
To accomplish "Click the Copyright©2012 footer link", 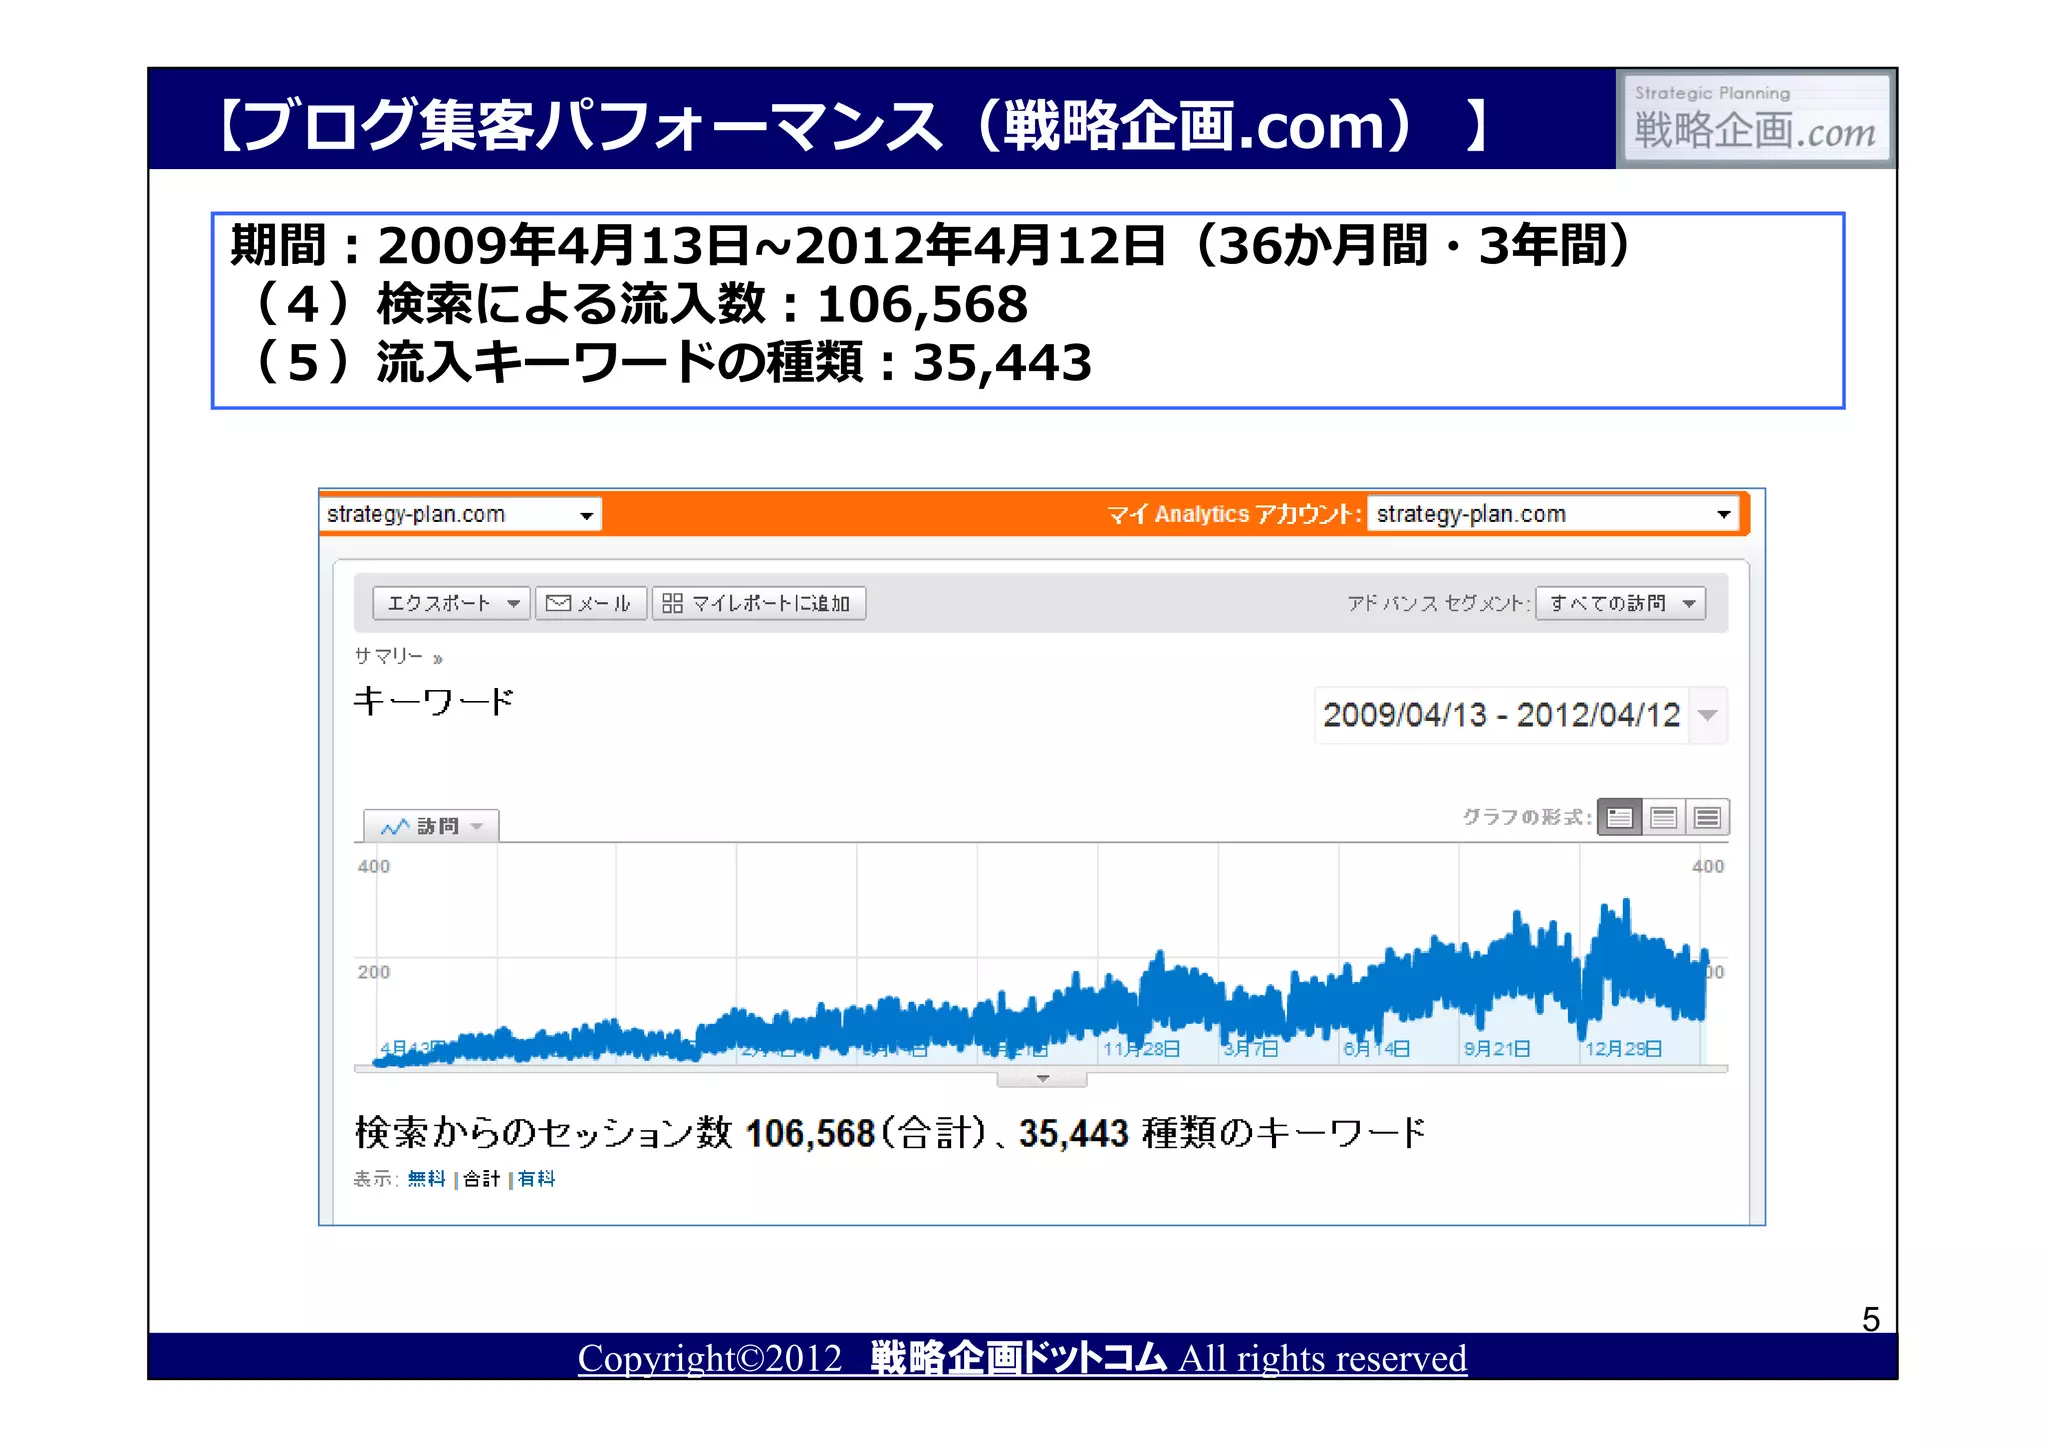I will click(1022, 1358).
